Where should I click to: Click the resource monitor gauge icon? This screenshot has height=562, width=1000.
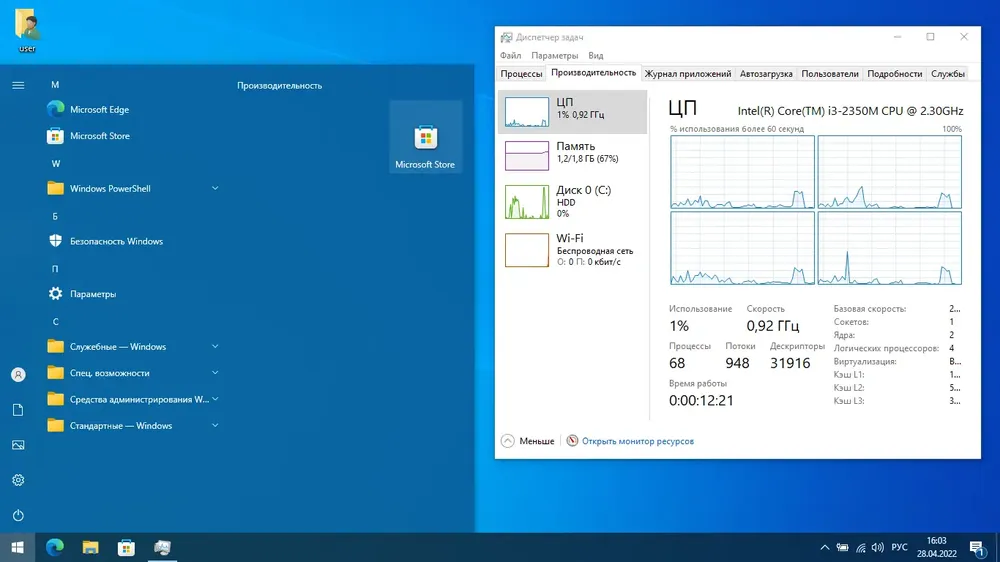coord(572,441)
